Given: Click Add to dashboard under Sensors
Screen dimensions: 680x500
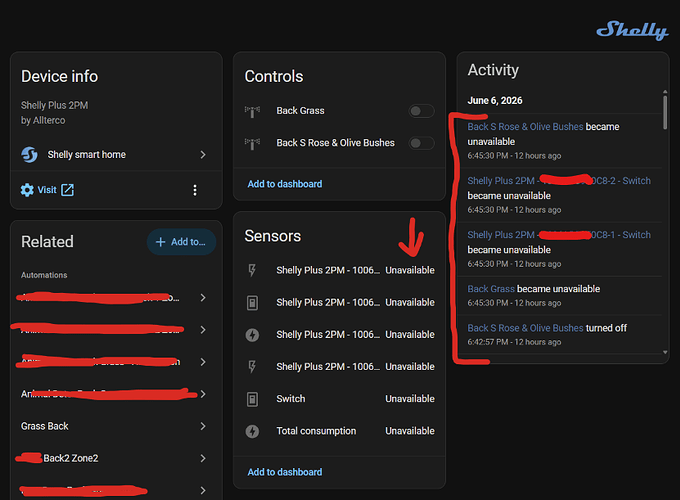Looking at the screenshot, I should 284,472.
